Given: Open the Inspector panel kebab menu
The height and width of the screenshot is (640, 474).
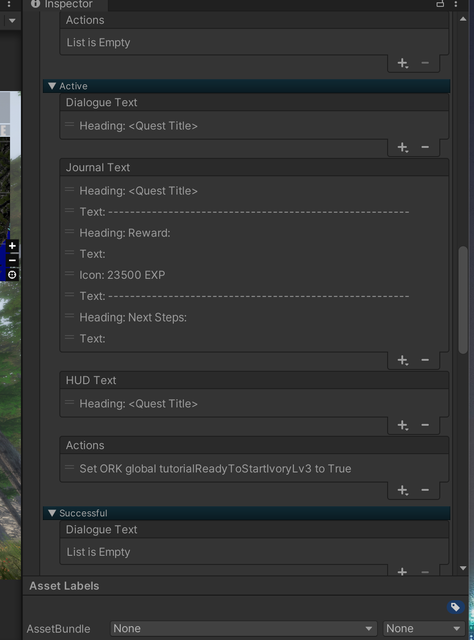Looking at the screenshot, I should point(456,4).
